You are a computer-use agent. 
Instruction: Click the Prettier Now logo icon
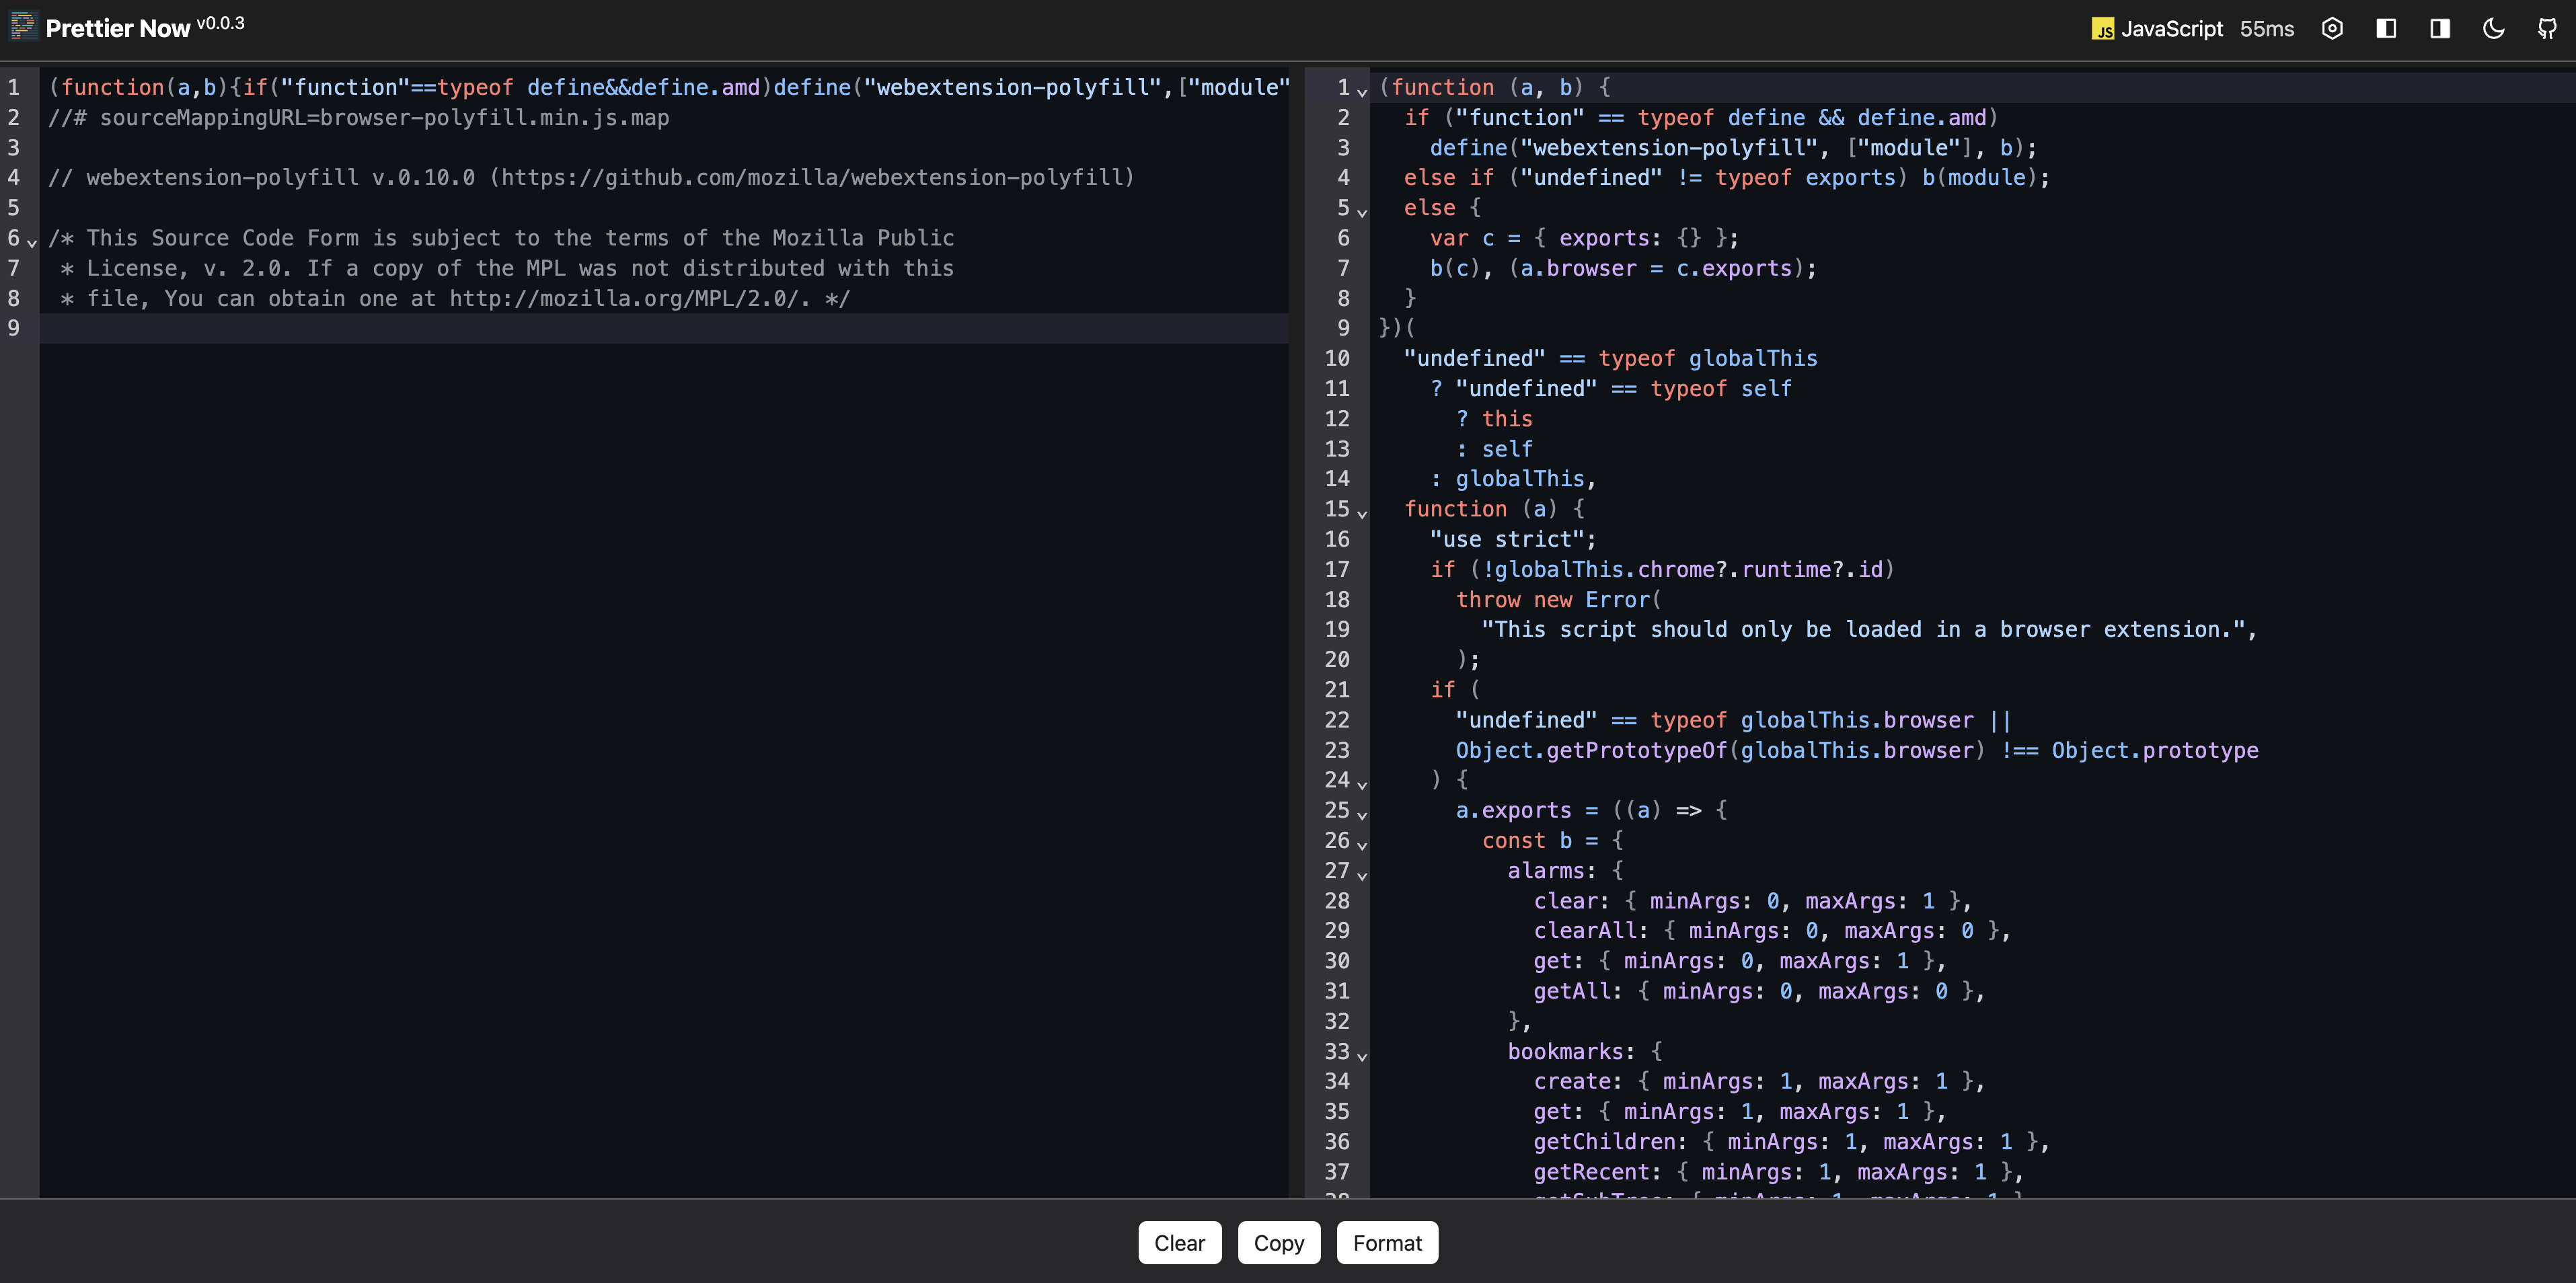coord(23,26)
